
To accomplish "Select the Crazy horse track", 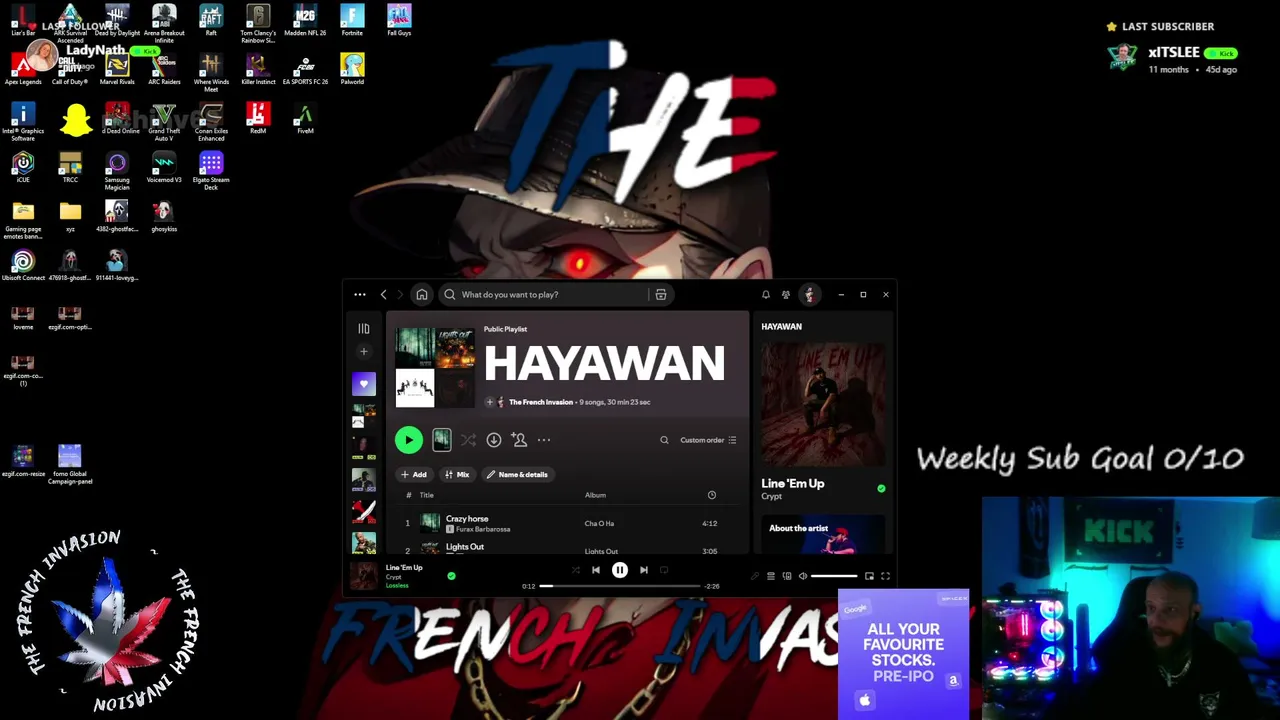I will tap(467, 519).
